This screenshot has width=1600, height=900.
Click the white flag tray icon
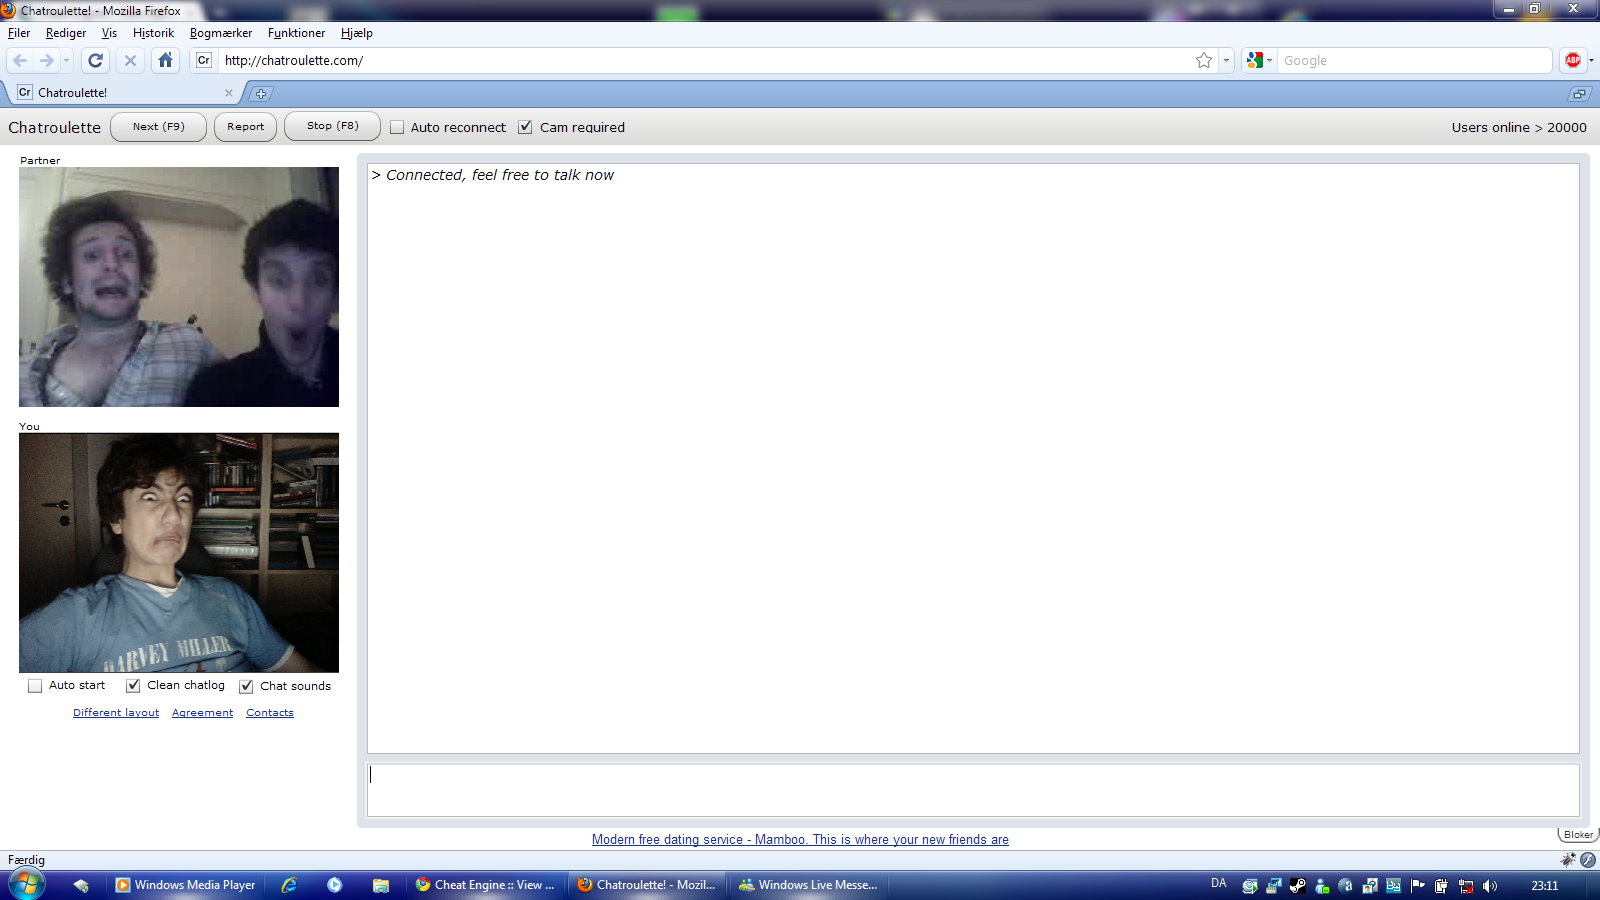click(1417, 886)
